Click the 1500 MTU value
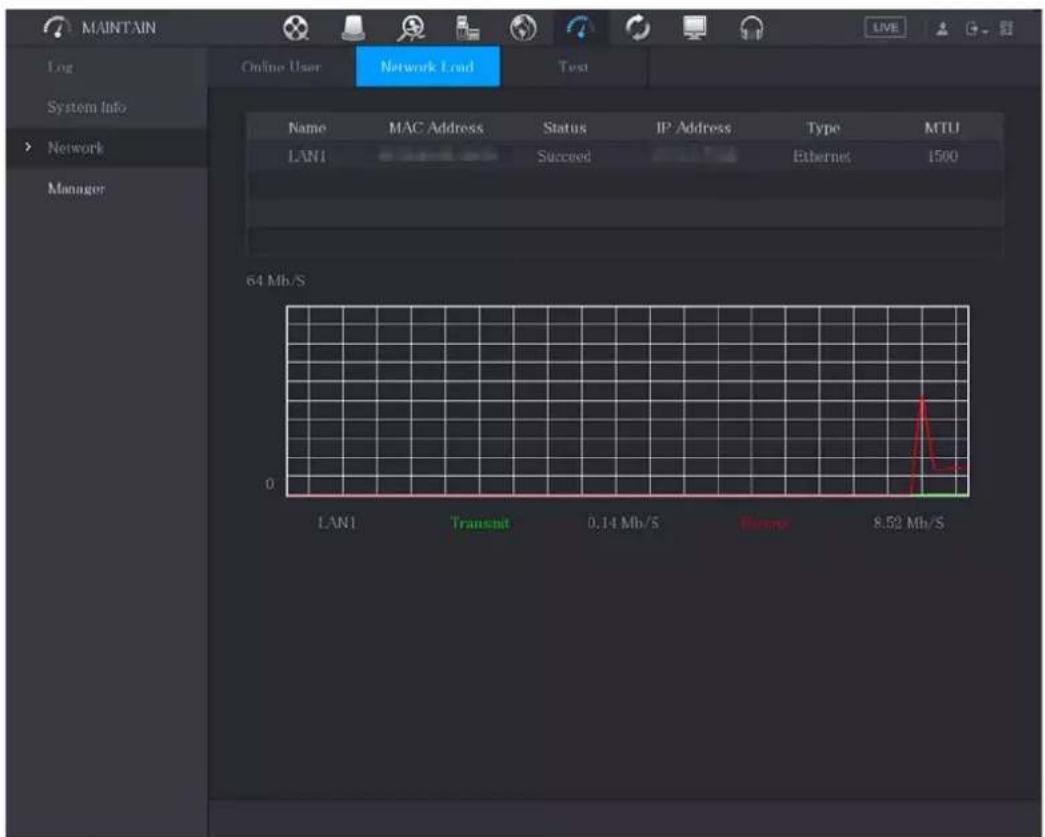The height and width of the screenshot is (837, 1045). coord(942,156)
